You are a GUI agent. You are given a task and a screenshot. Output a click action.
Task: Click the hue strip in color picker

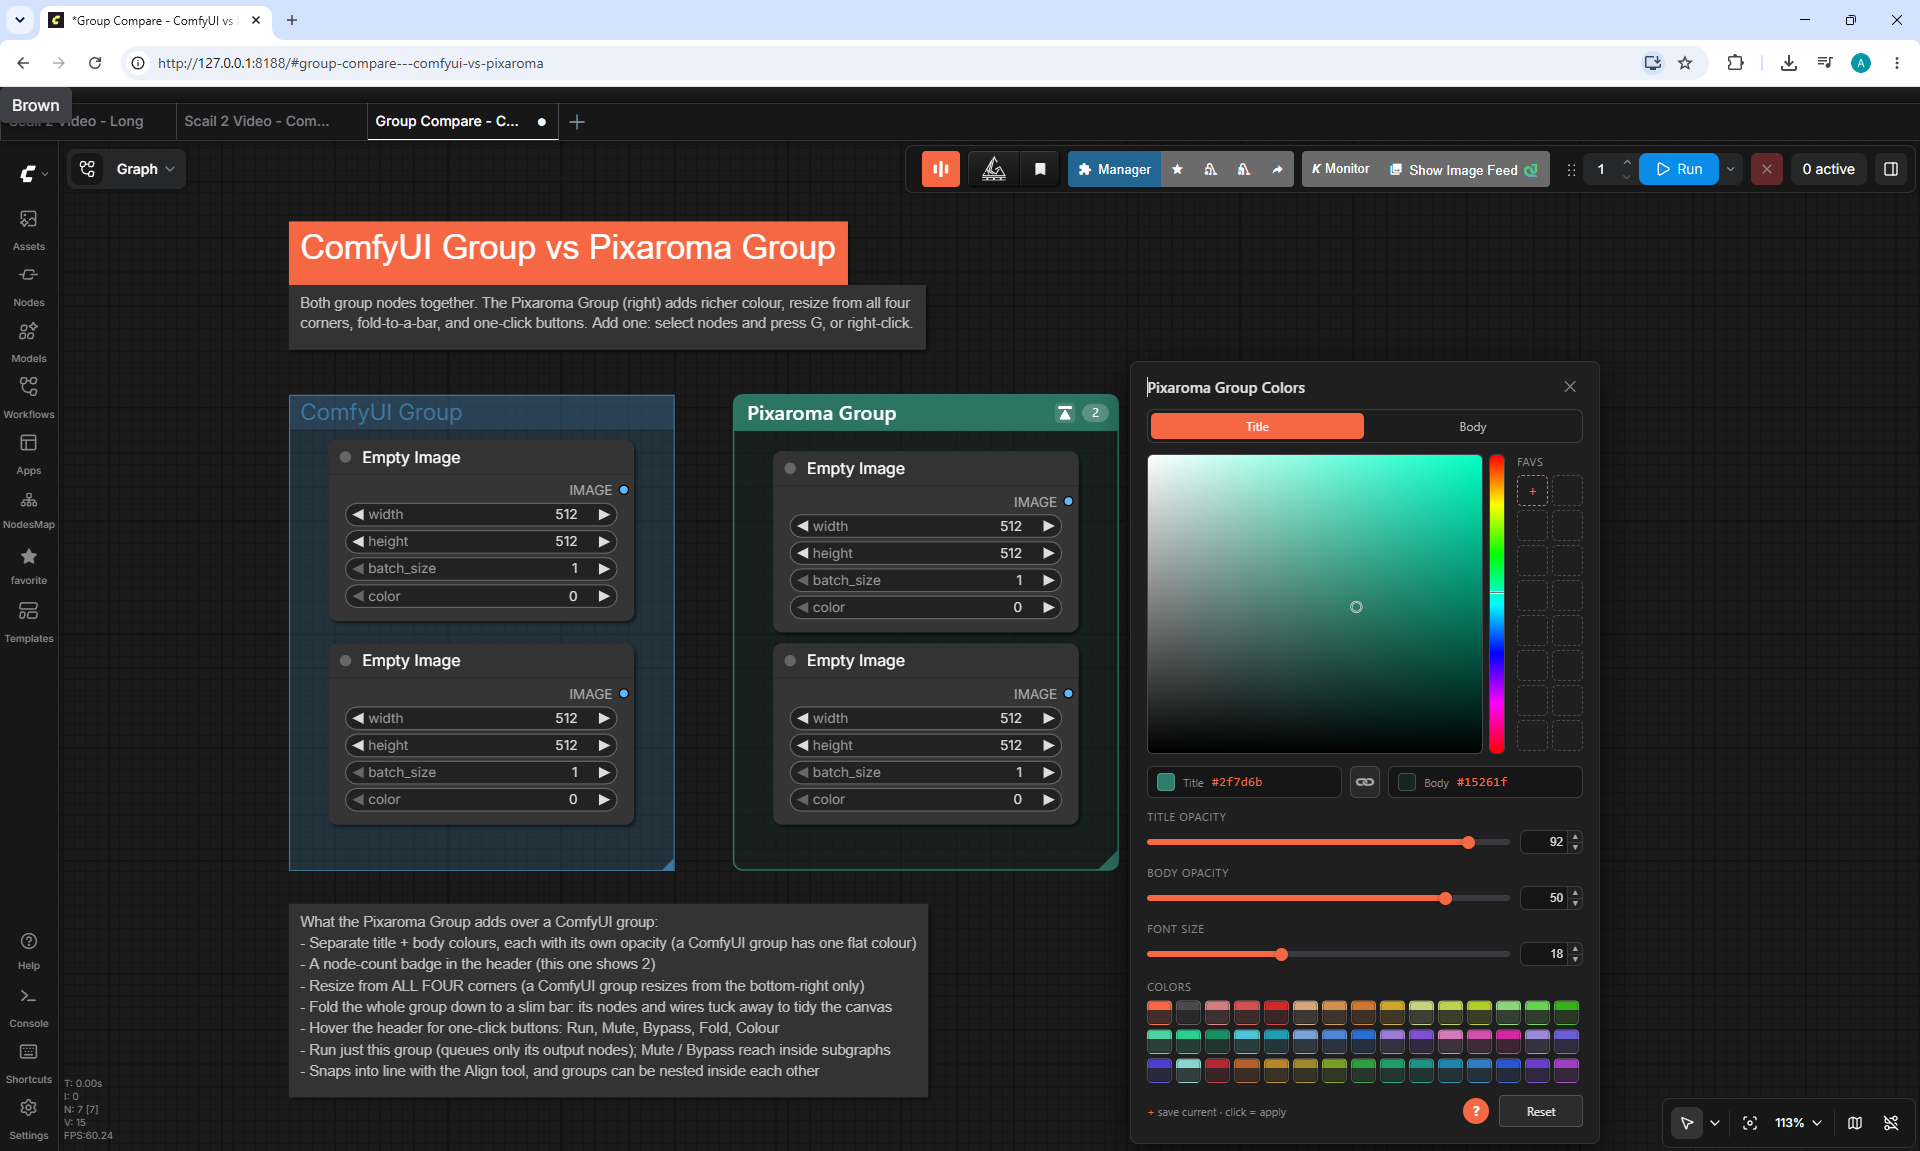click(1496, 604)
